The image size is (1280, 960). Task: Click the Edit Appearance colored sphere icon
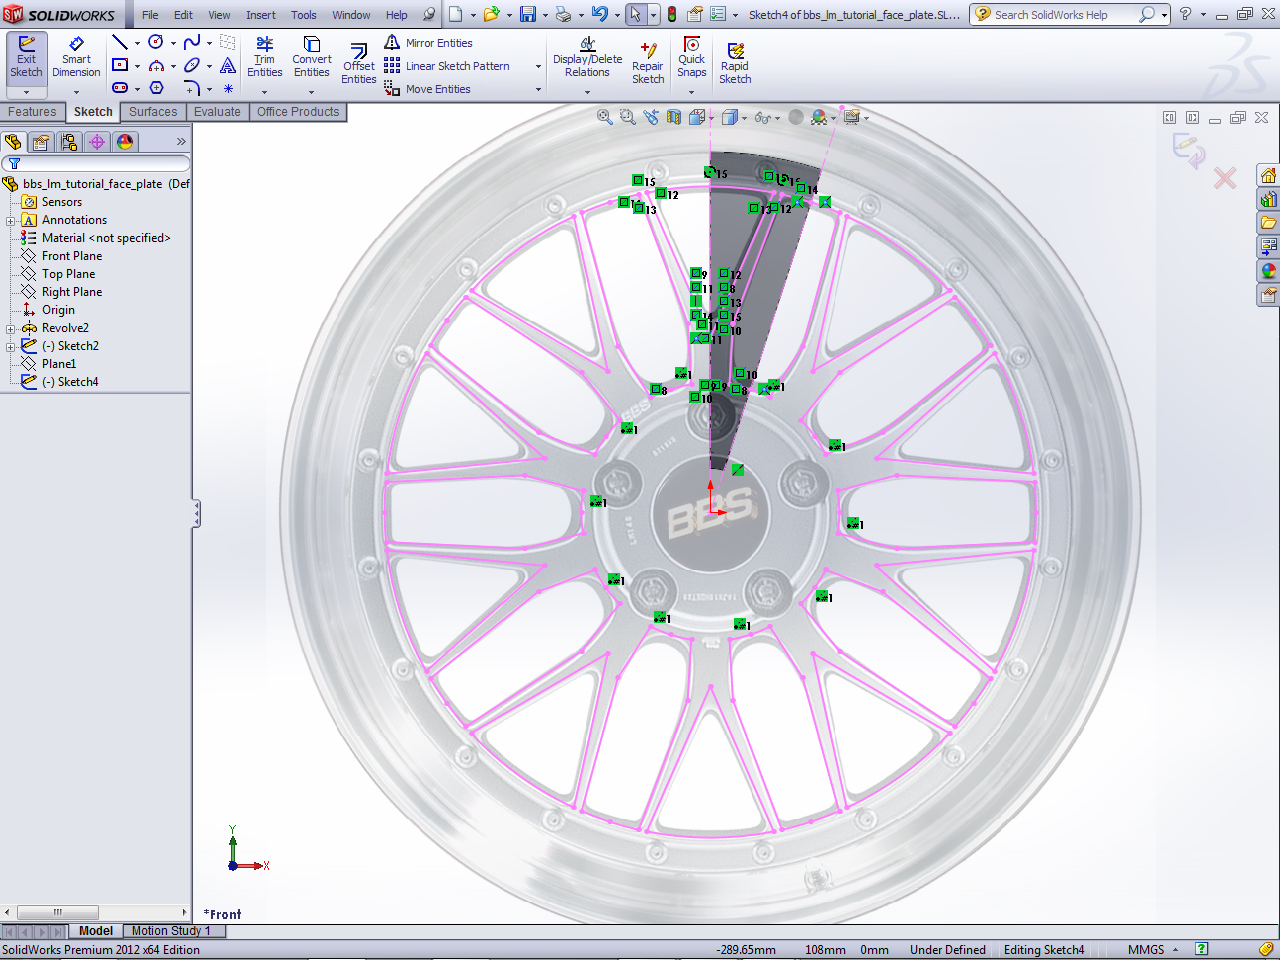[819, 117]
